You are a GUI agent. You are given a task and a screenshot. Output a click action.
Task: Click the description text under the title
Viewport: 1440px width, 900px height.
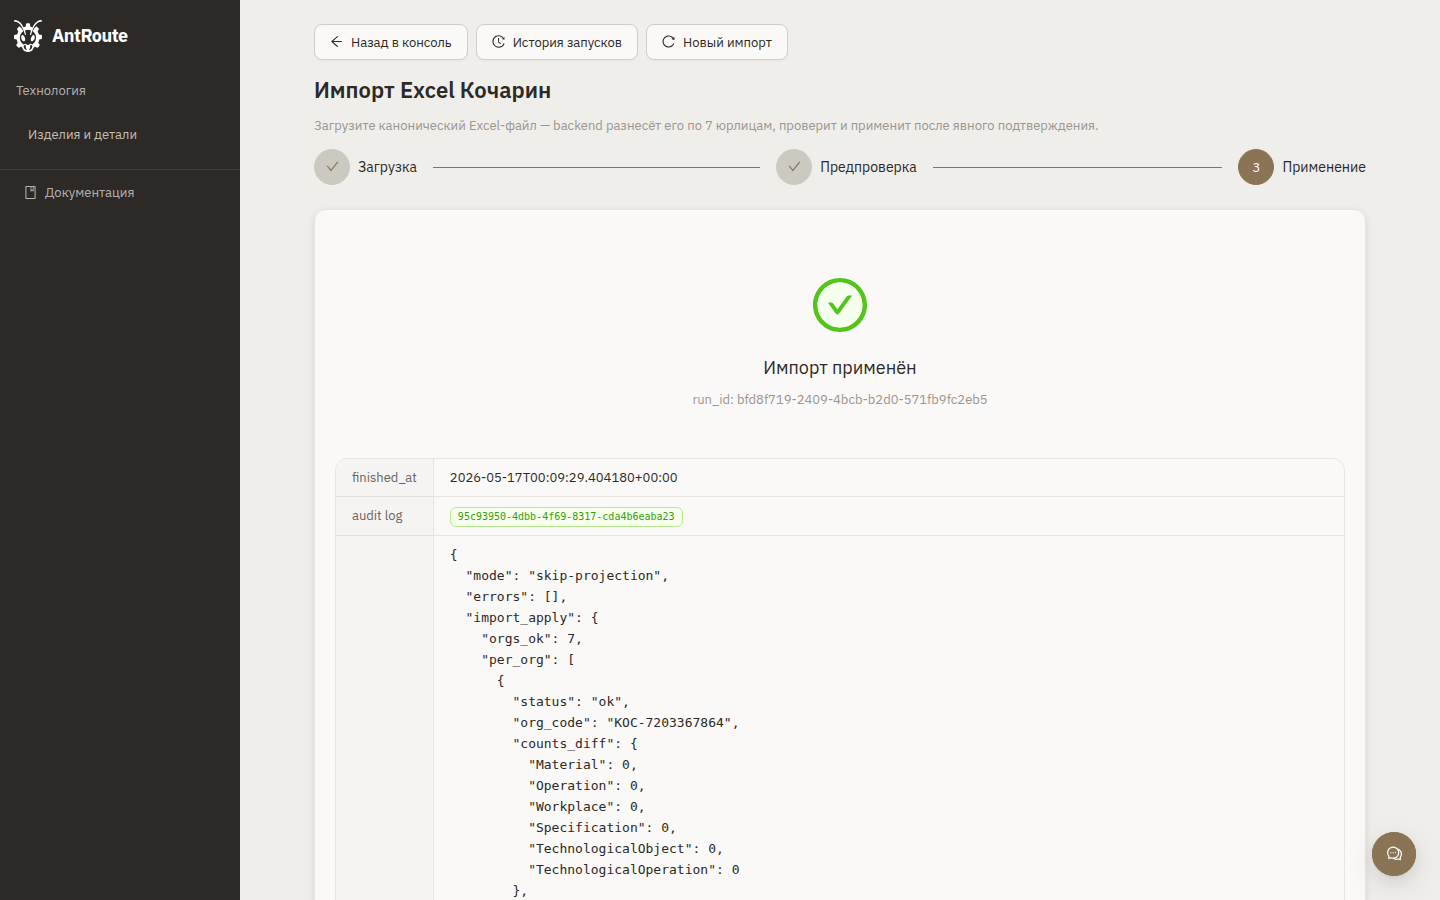[706, 126]
